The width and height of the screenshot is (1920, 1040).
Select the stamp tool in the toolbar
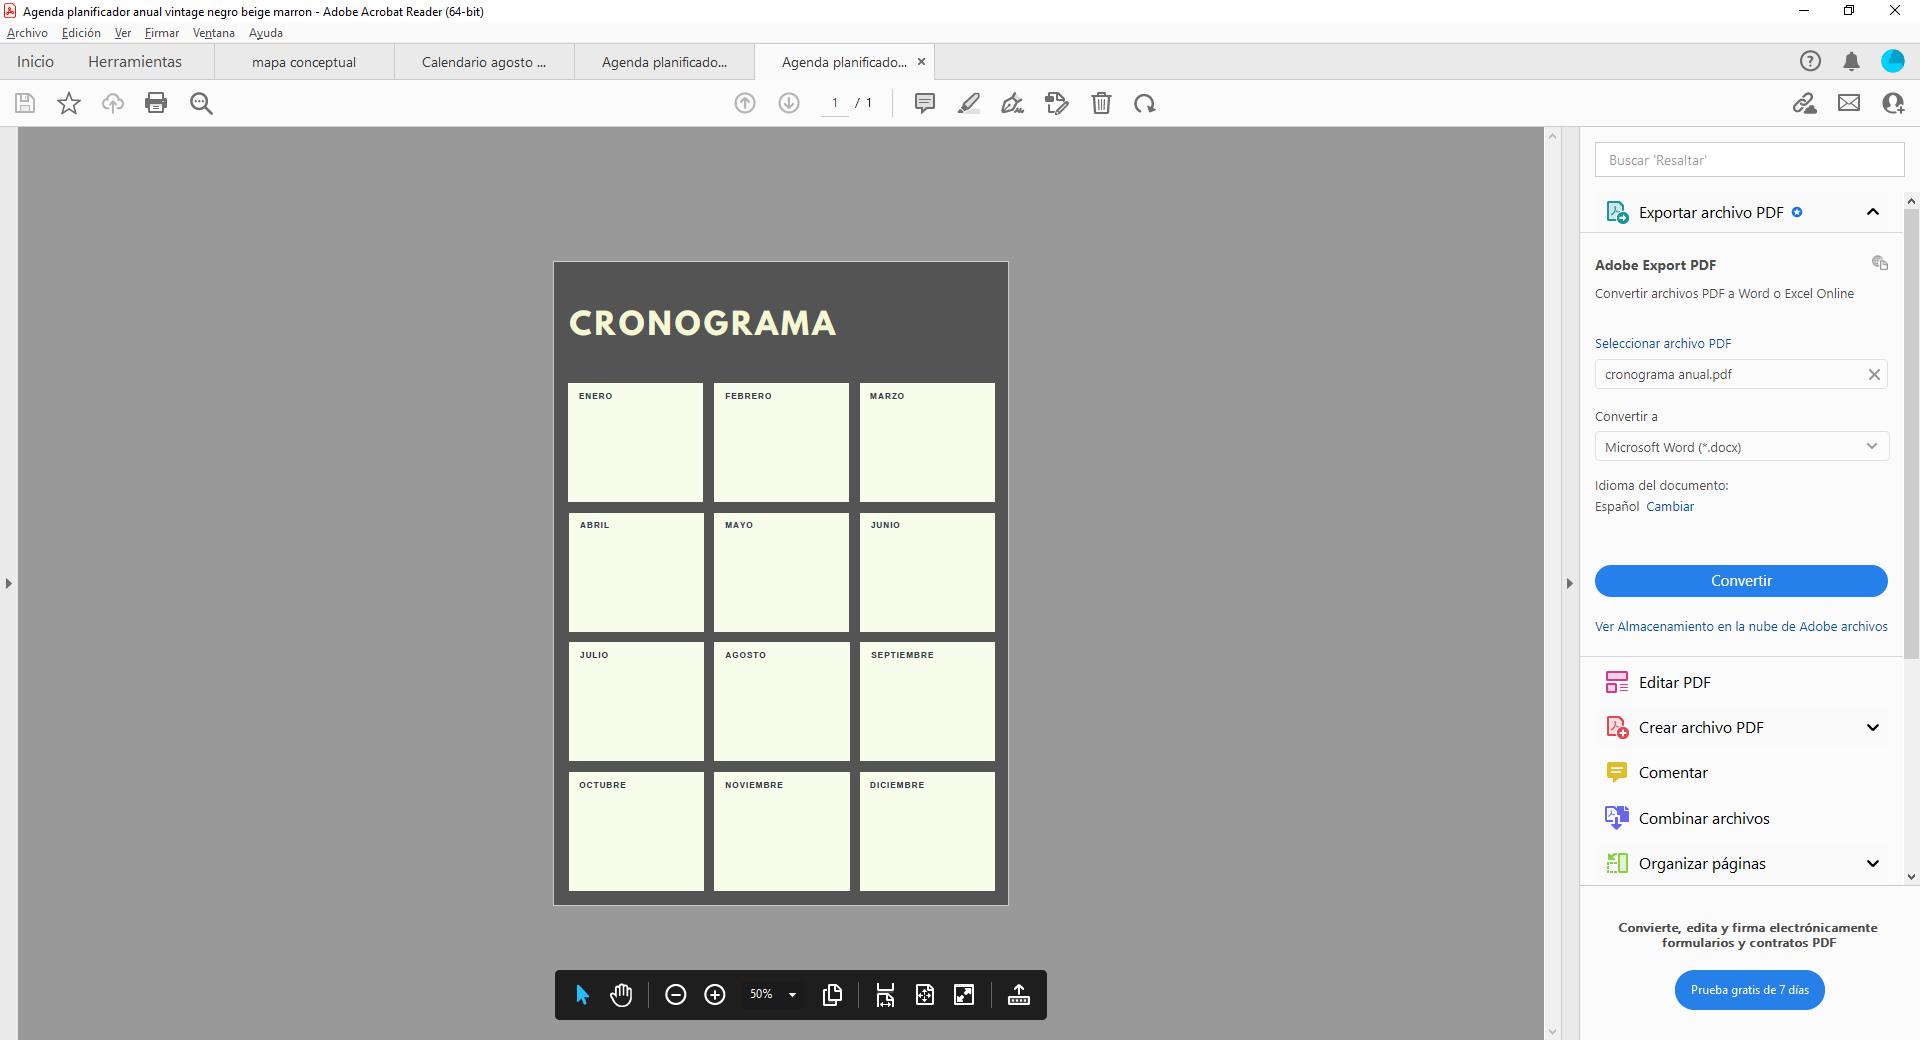[x=1057, y=103]
